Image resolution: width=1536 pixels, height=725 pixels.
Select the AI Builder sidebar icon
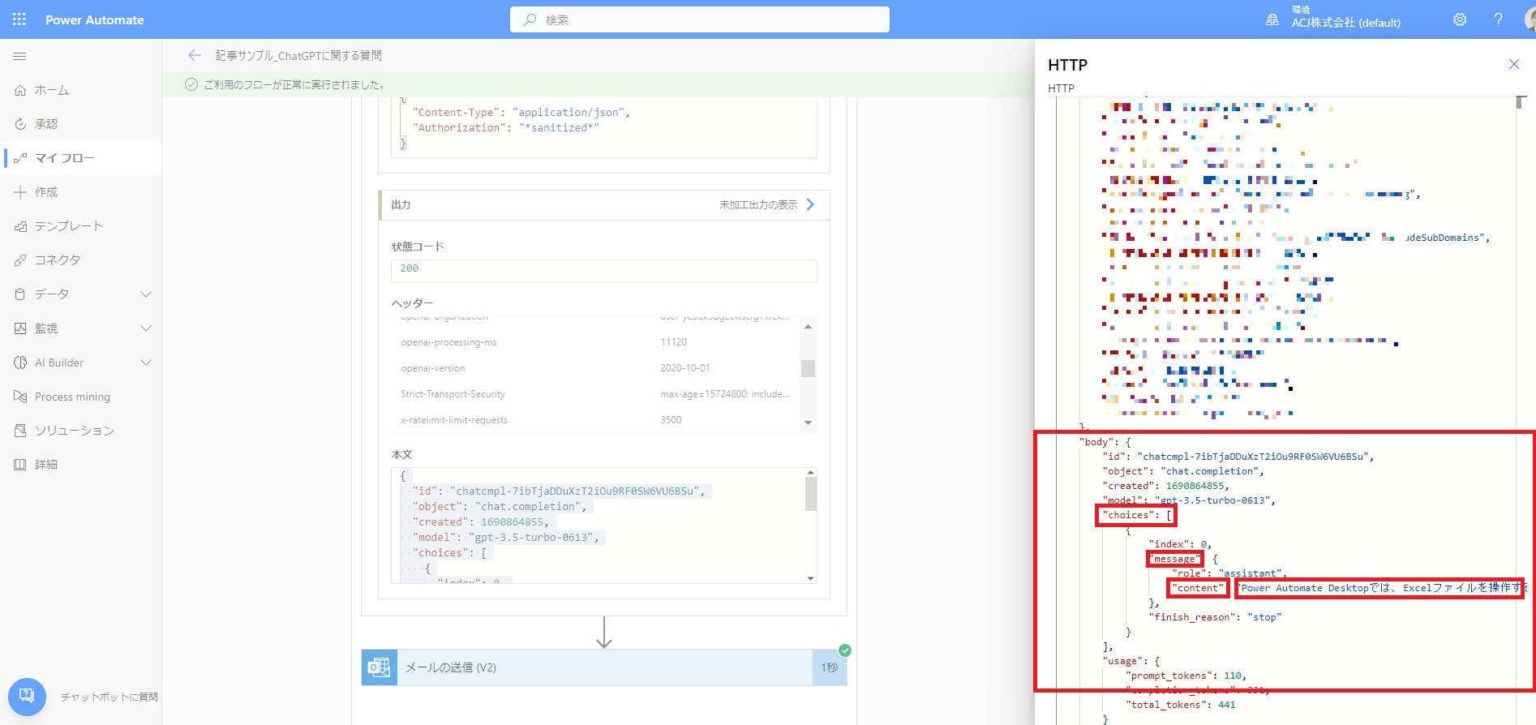(60, 362)
